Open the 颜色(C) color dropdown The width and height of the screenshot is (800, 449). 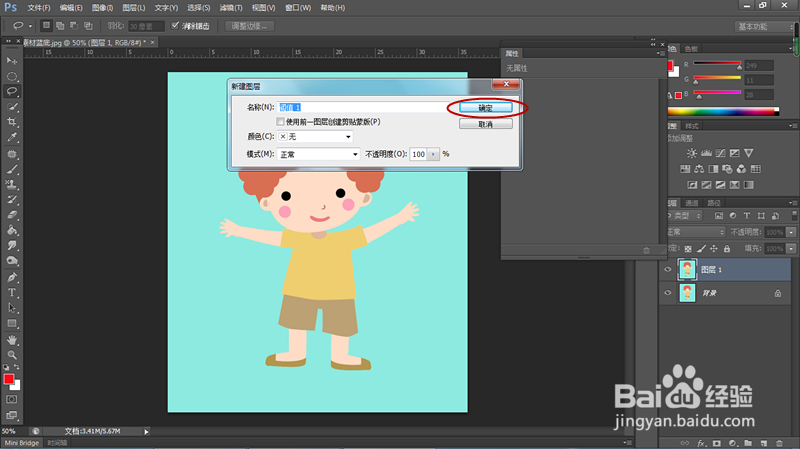315,137
